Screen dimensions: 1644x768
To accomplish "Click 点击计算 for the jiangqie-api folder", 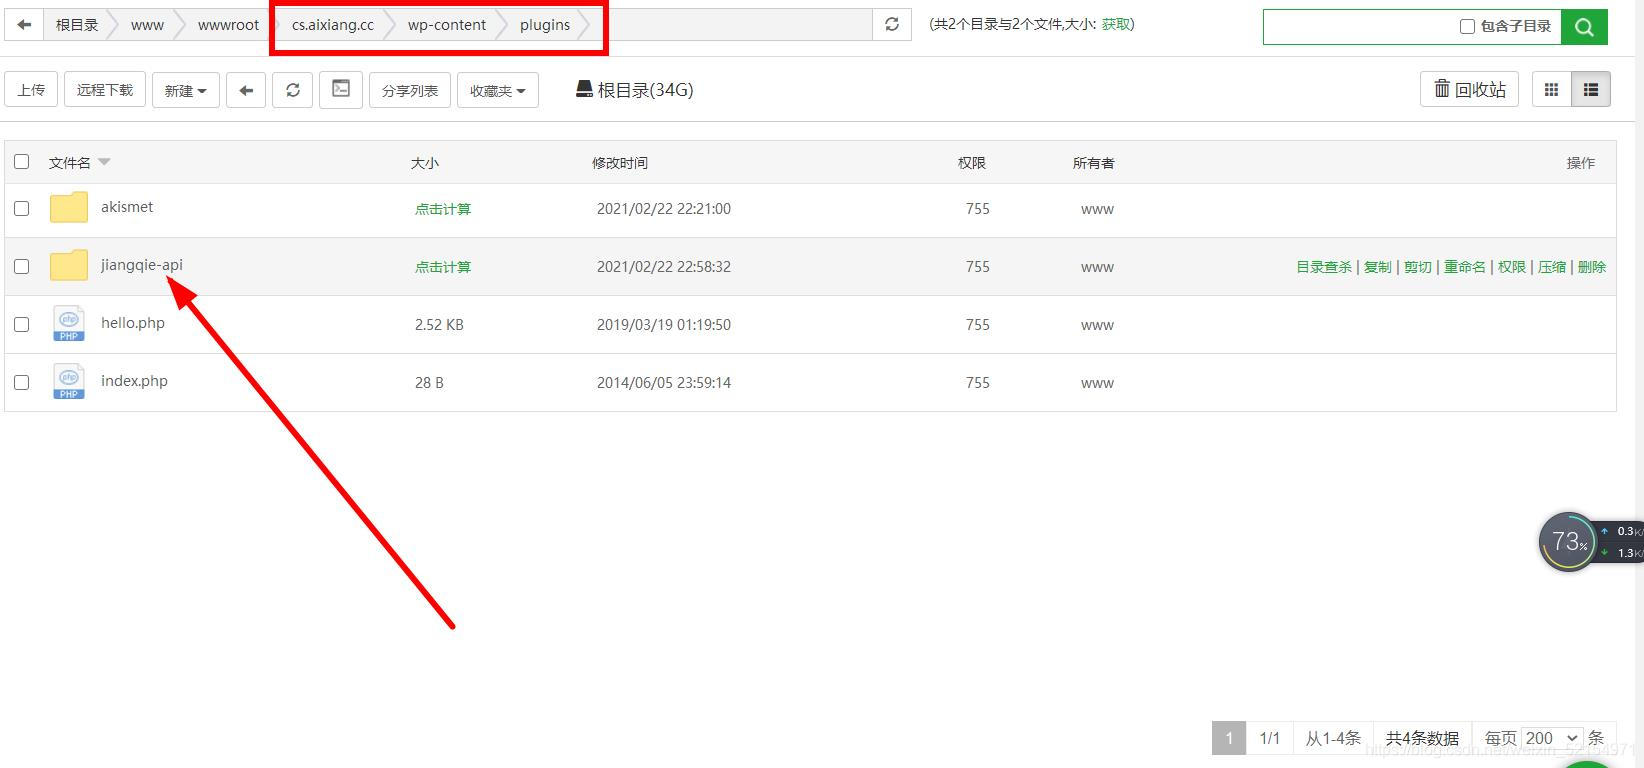I will 443,267.
